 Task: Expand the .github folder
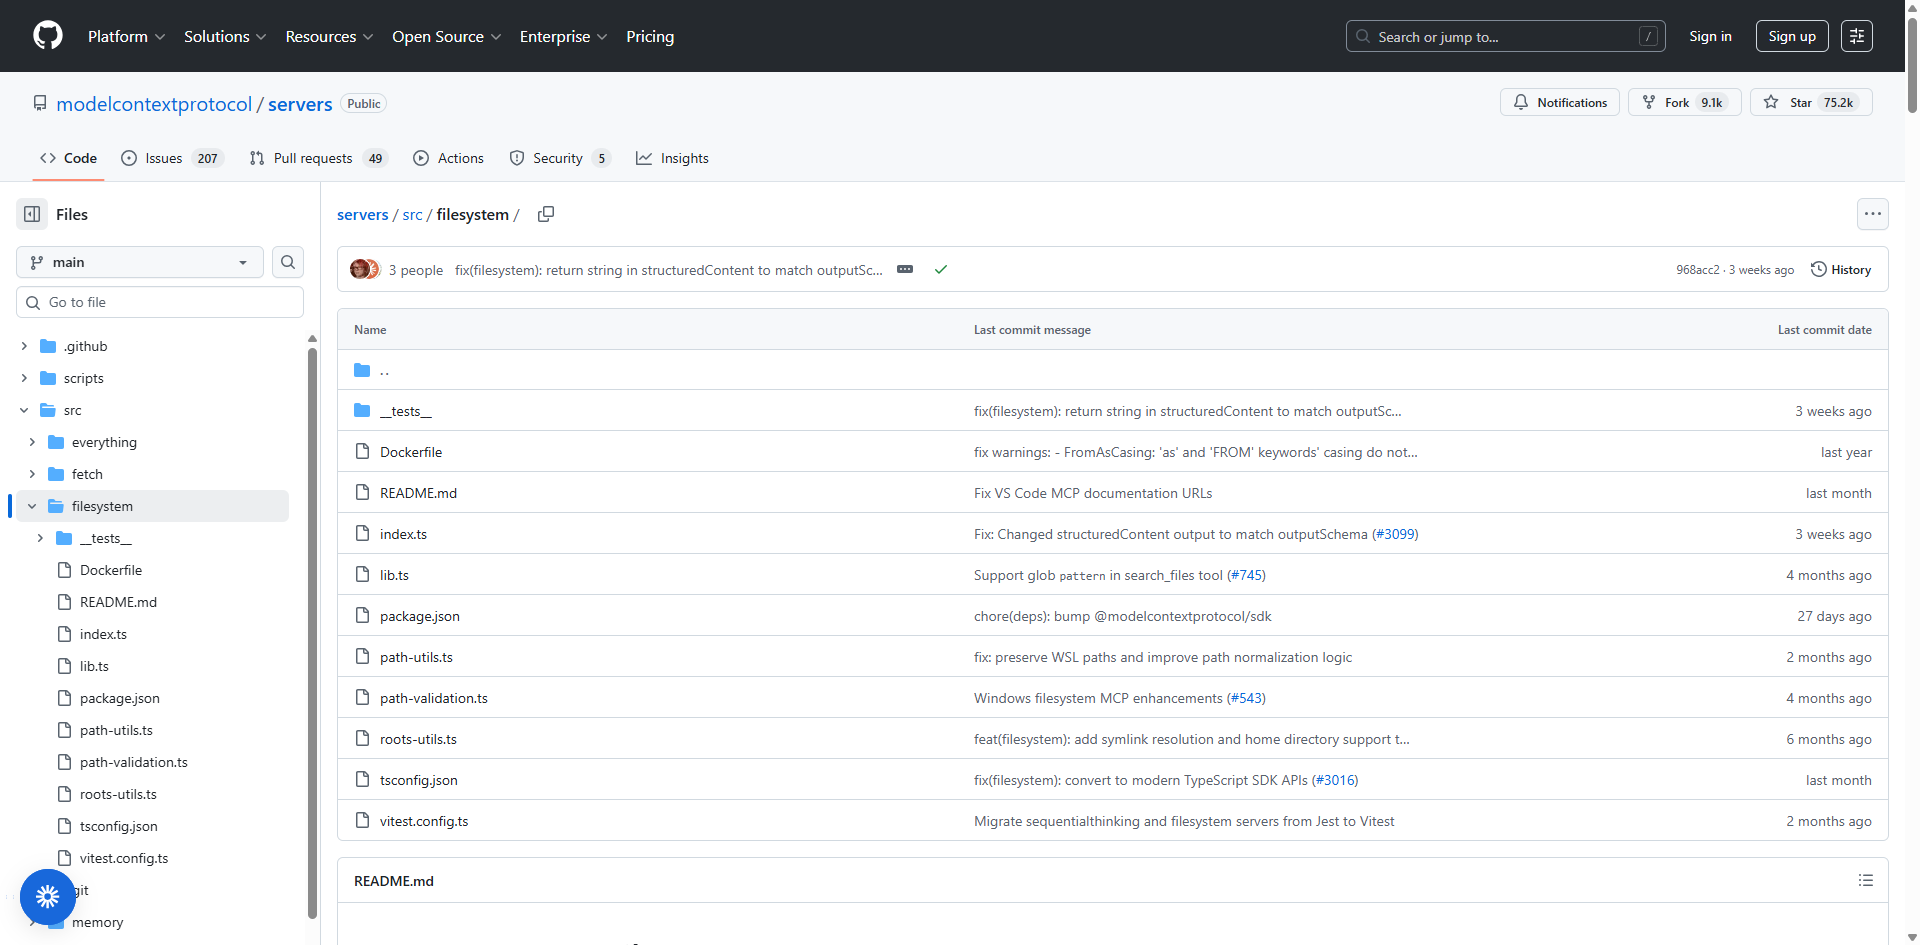(23, 346)
